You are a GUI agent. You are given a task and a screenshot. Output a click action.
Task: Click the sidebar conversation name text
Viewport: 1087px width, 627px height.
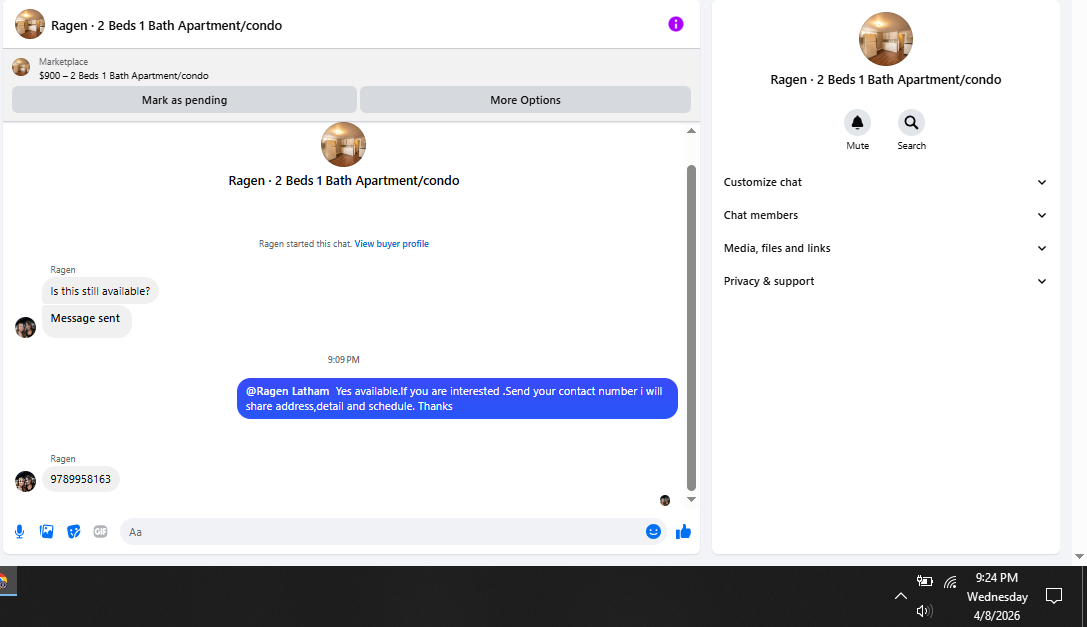click(885, 80)
